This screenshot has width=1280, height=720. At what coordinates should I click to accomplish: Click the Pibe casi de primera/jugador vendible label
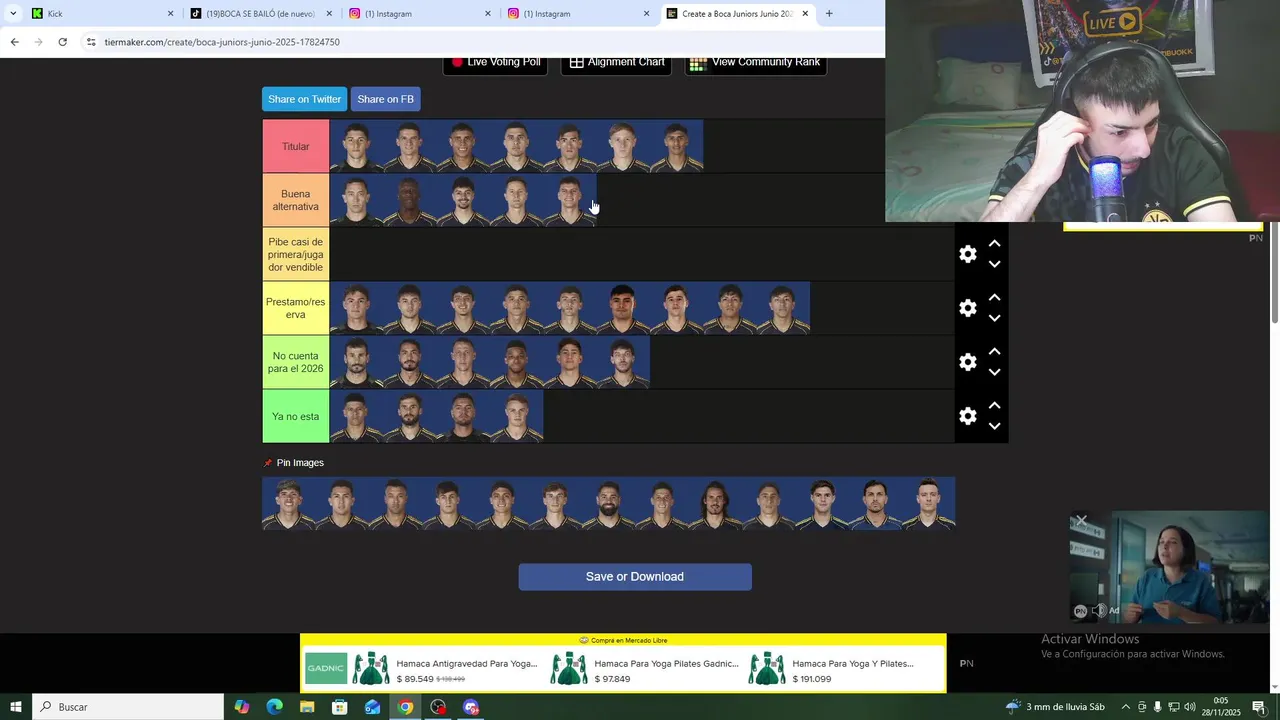[x=296, y=254]
